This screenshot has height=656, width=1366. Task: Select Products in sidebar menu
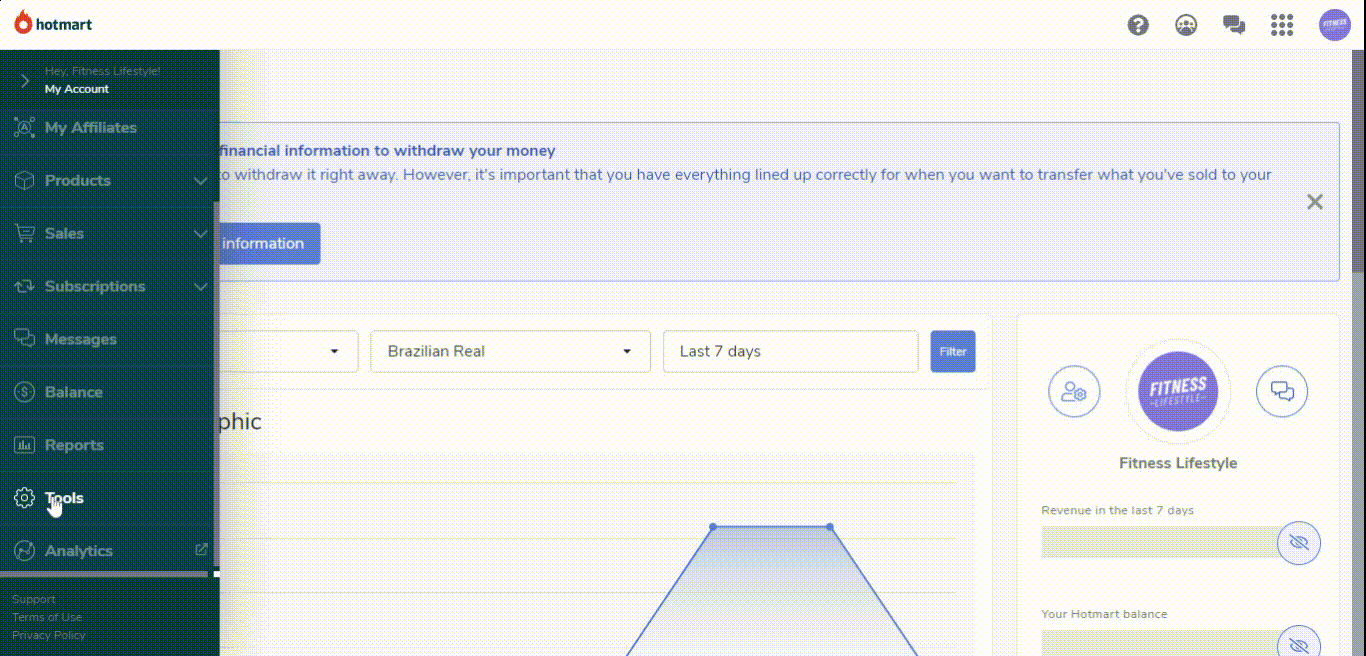point(78,180)
